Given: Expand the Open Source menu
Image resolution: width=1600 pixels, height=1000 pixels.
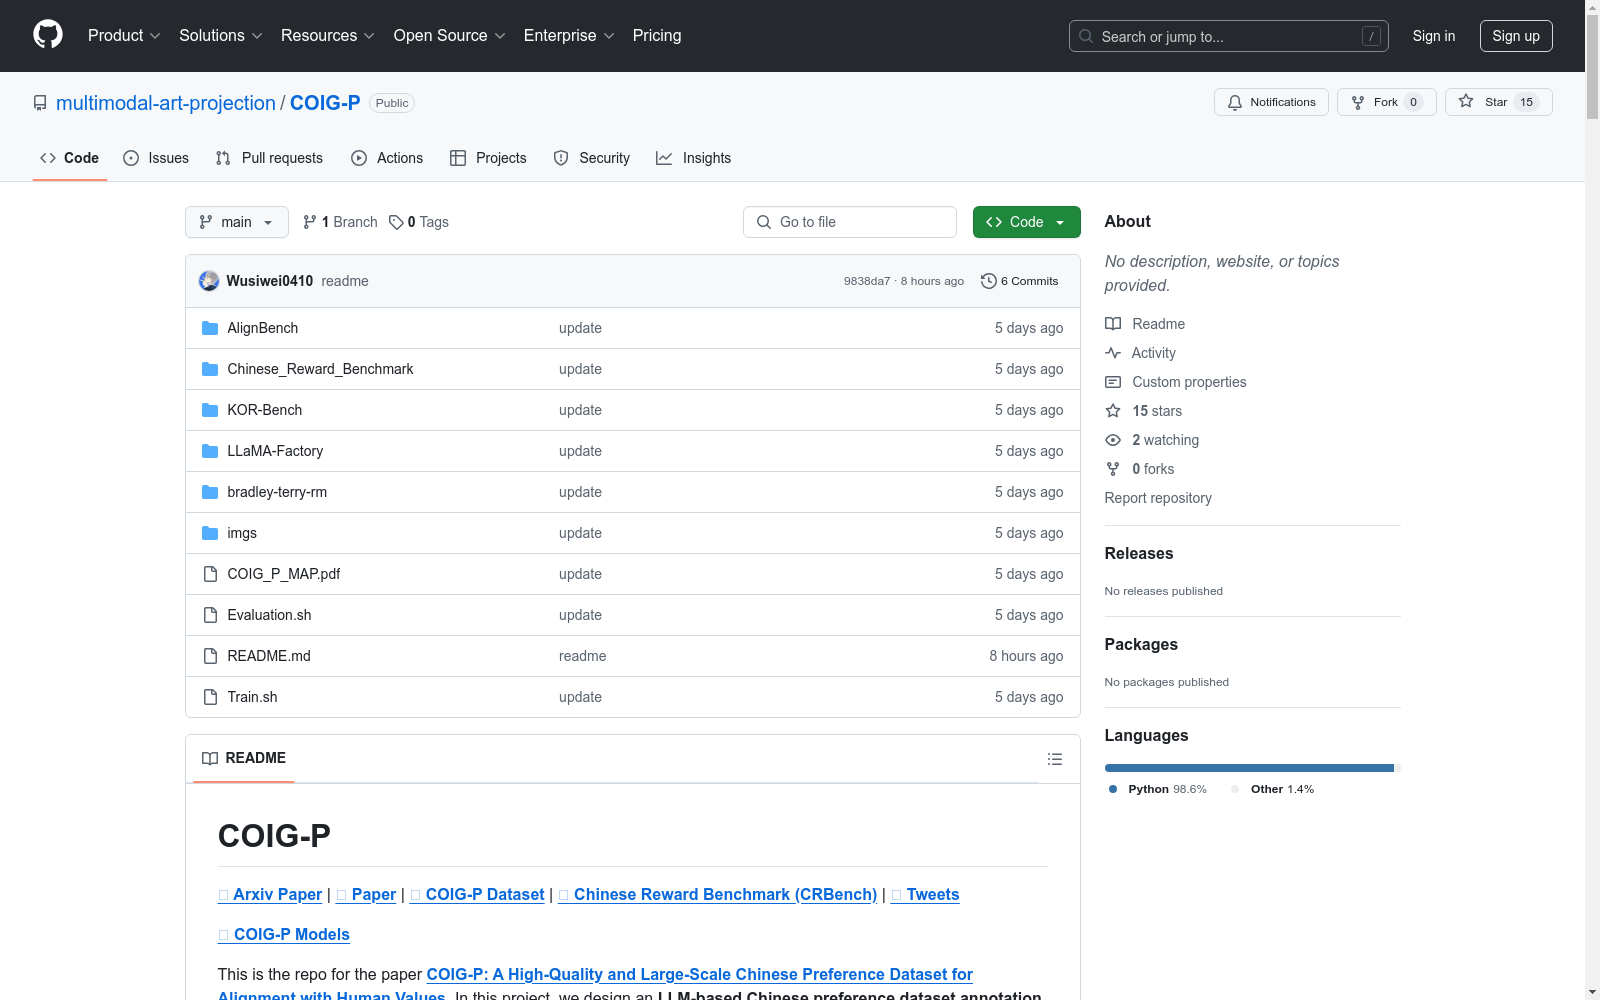Looking at the screenshot, I should 450,36.
